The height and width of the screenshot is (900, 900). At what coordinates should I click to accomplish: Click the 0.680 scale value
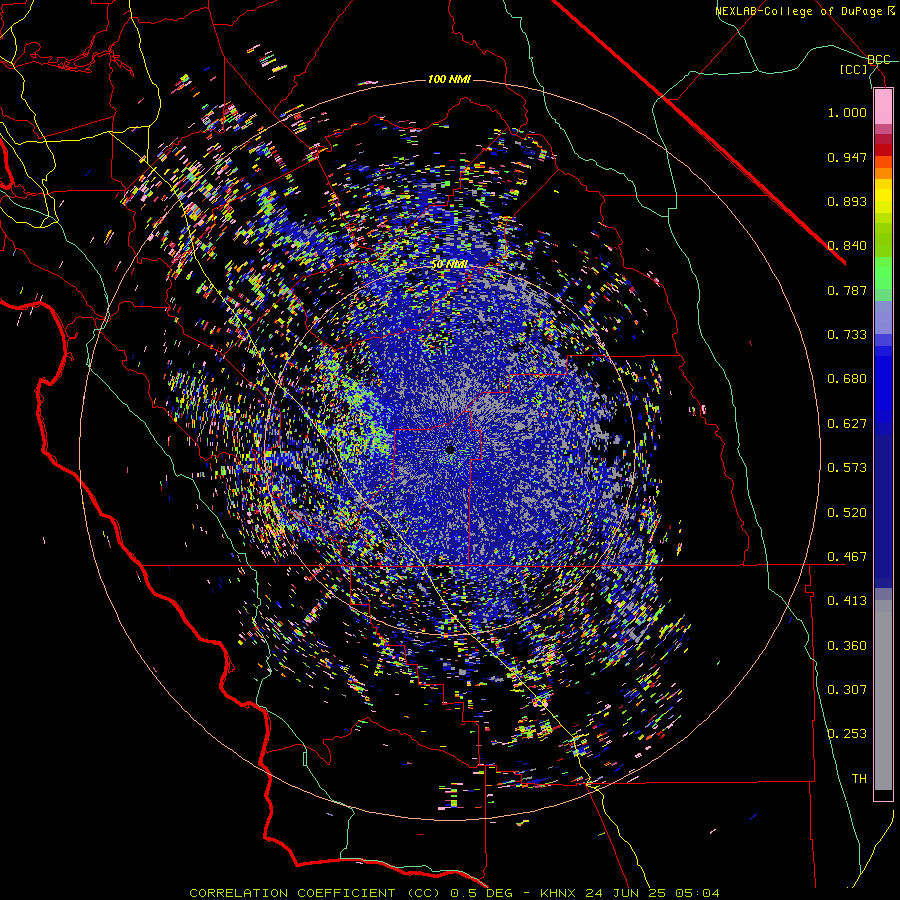click(847, 379)
